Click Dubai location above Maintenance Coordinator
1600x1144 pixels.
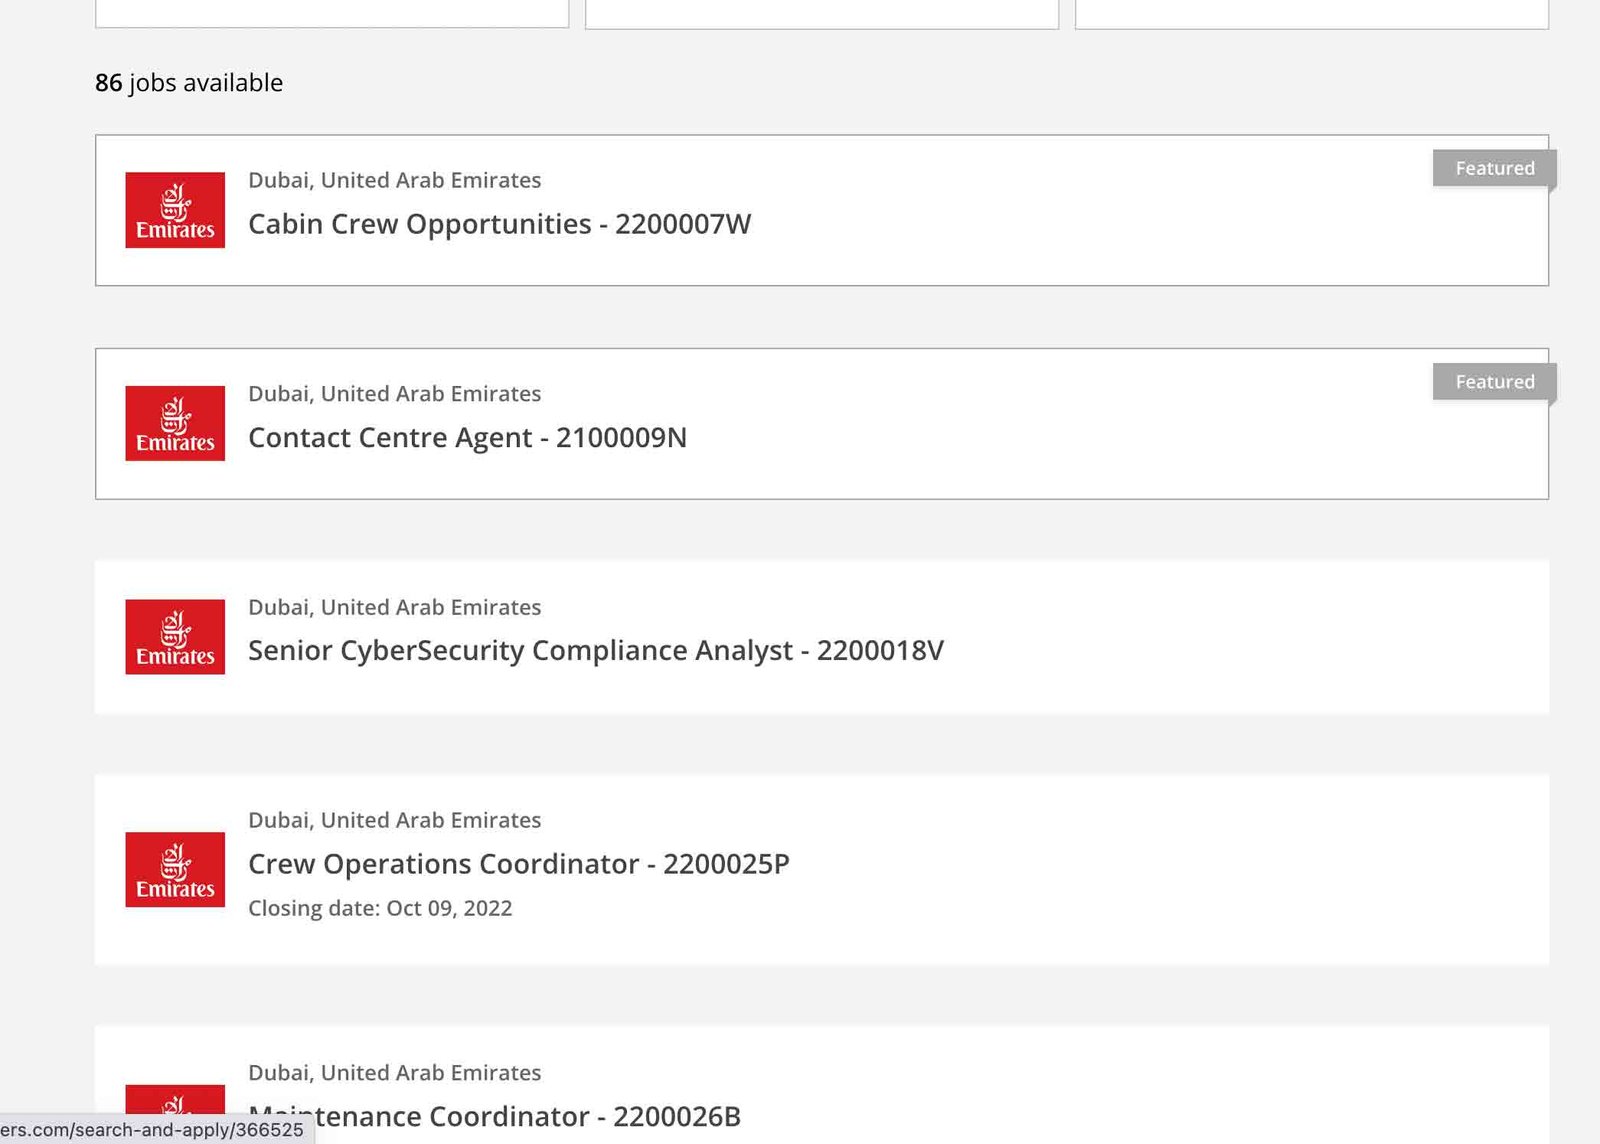point(394,1073)
